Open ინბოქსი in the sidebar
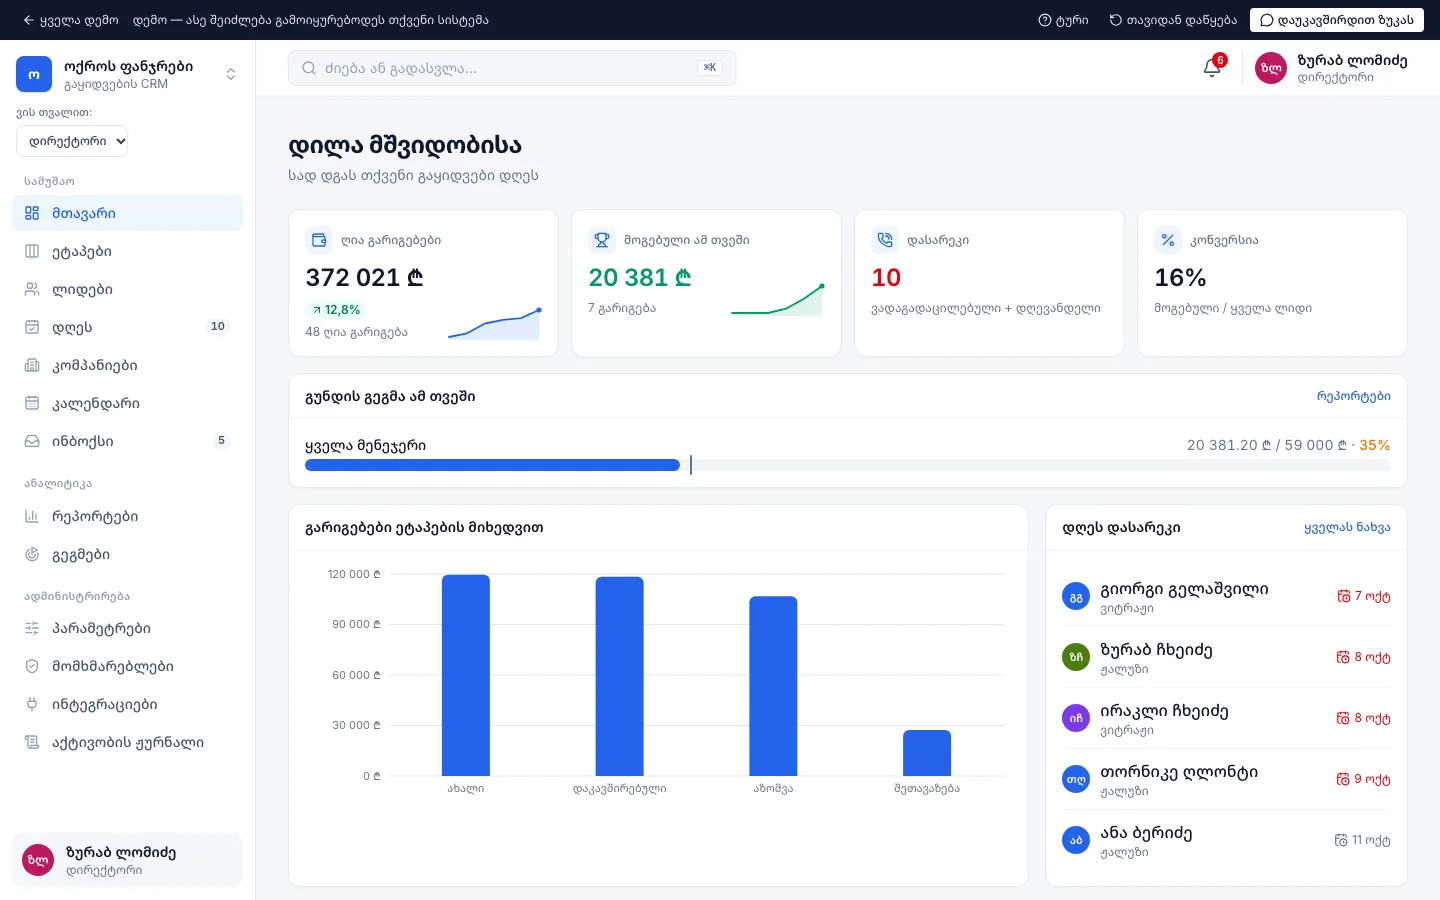This screenshot has height=900, width=1440. tap(127, 441)
